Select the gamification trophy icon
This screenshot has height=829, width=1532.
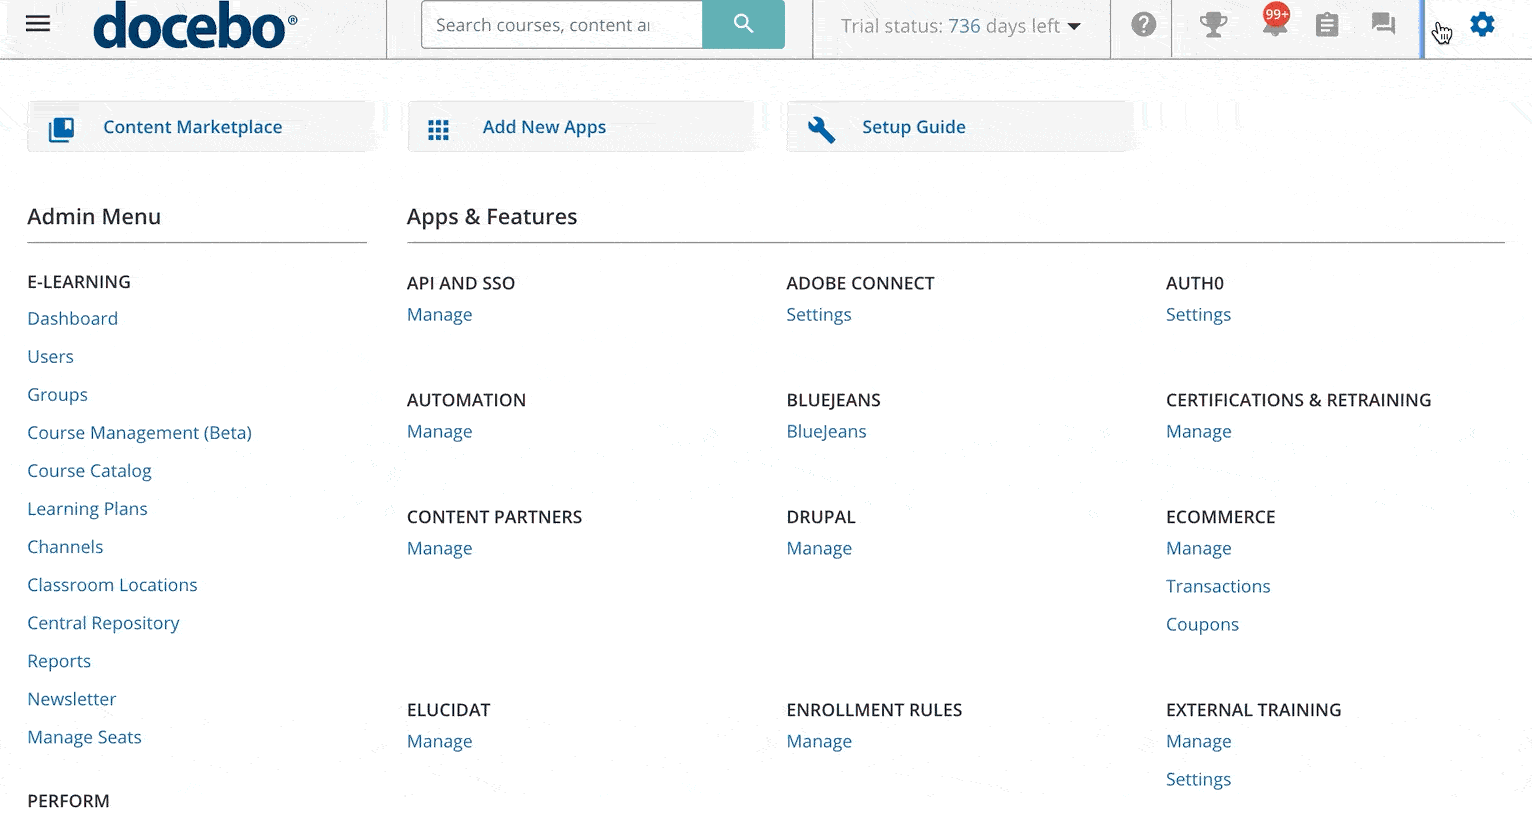pyautogui.click(x=1213, y=24)
